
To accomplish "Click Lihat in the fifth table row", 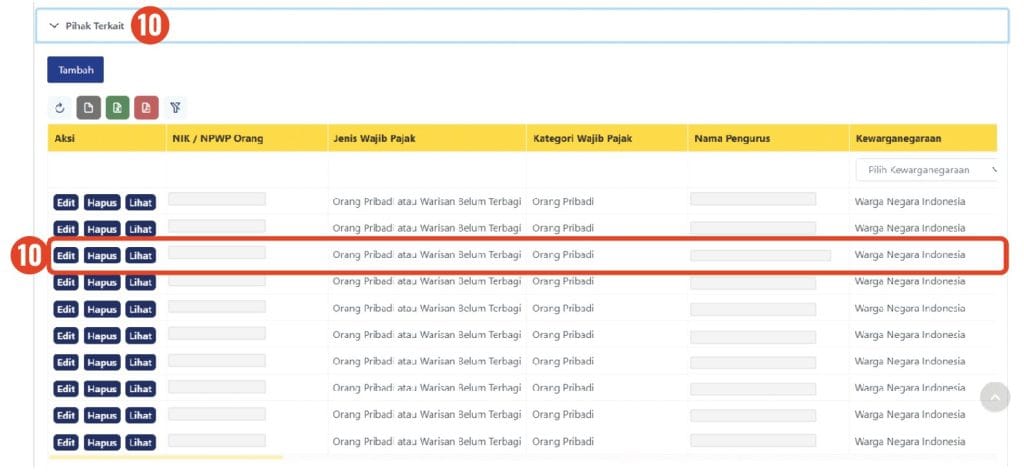I will [140, 309].
